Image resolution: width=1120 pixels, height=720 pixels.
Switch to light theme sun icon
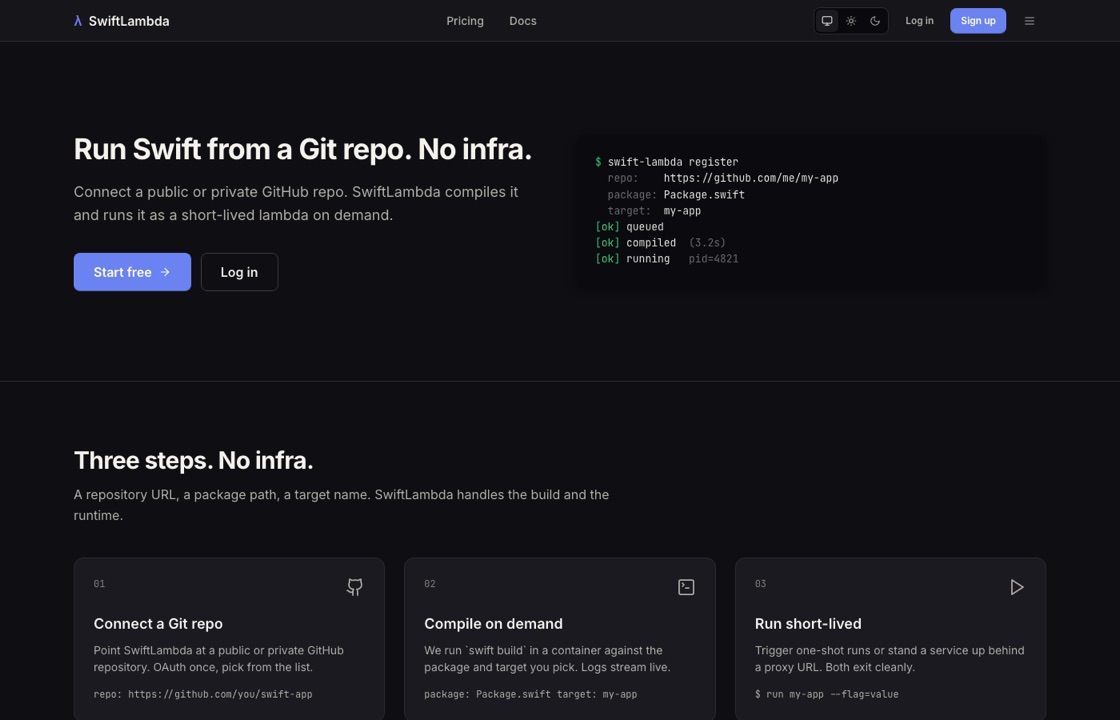point(851,21)
